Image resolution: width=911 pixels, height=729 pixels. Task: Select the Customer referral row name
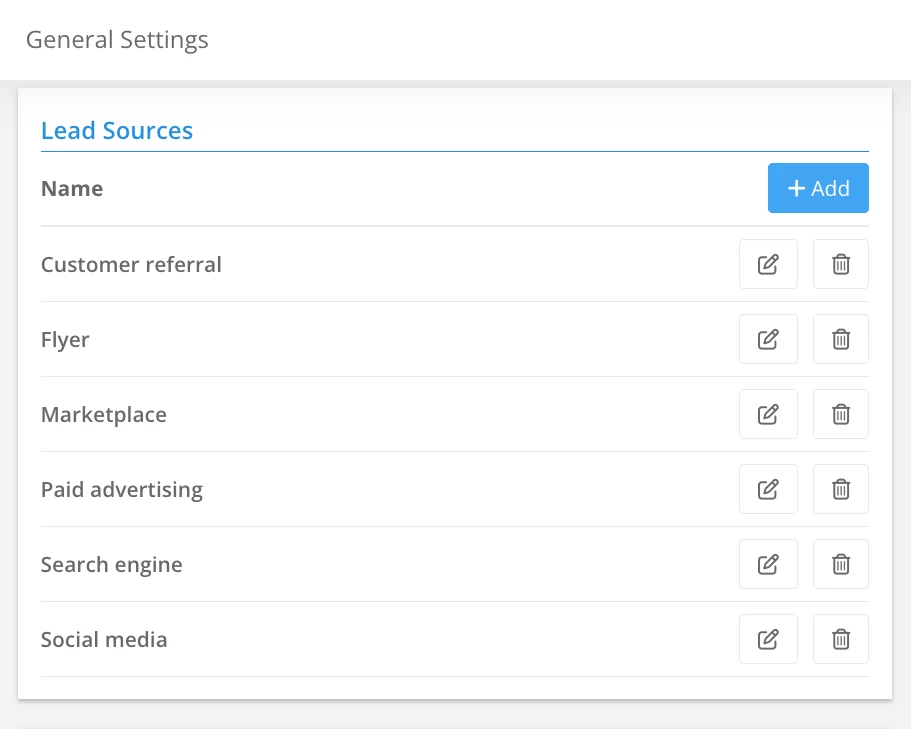[x=131, y=265]
